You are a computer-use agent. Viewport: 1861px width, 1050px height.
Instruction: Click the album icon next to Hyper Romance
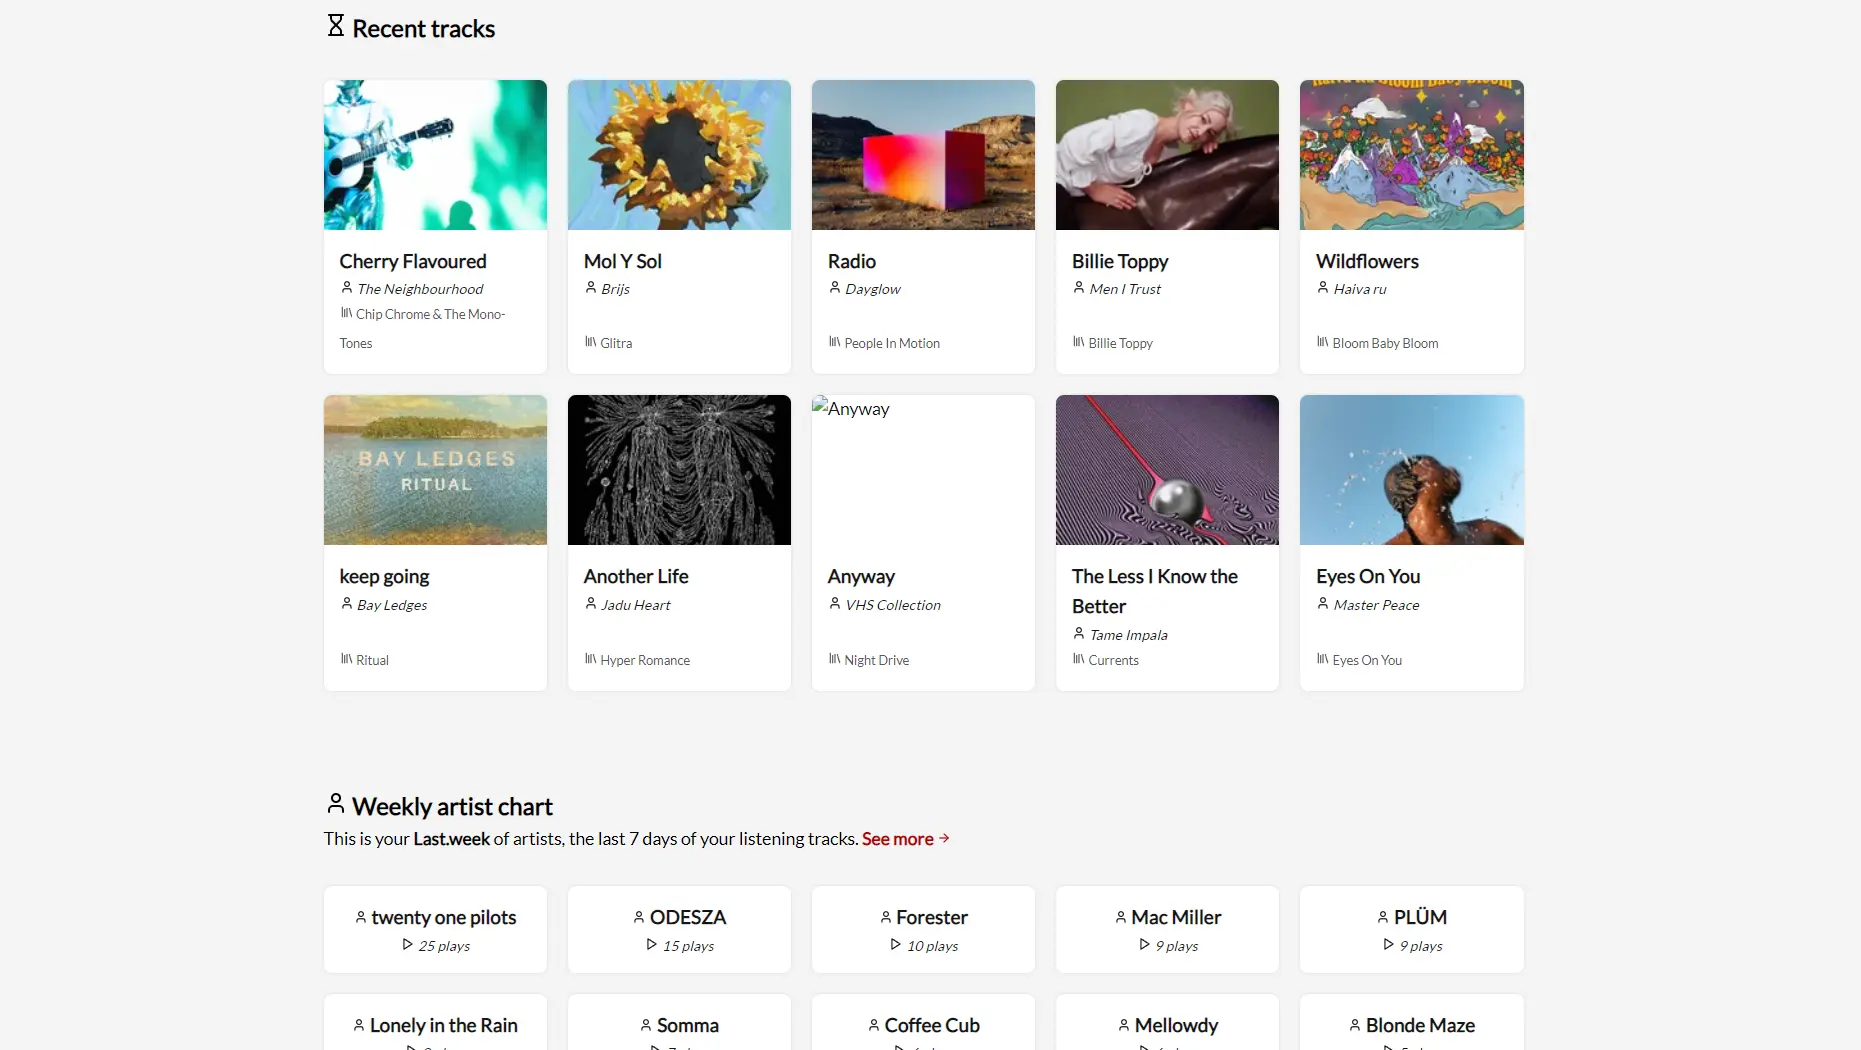590,659
